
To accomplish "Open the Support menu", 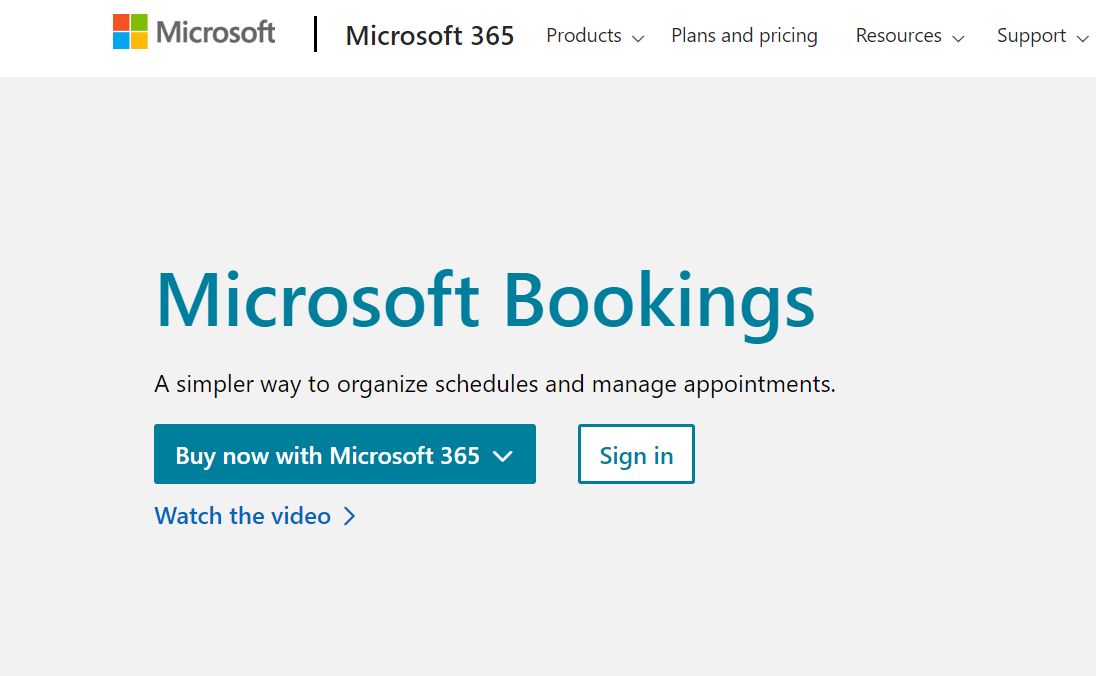I will [1031, 36].
